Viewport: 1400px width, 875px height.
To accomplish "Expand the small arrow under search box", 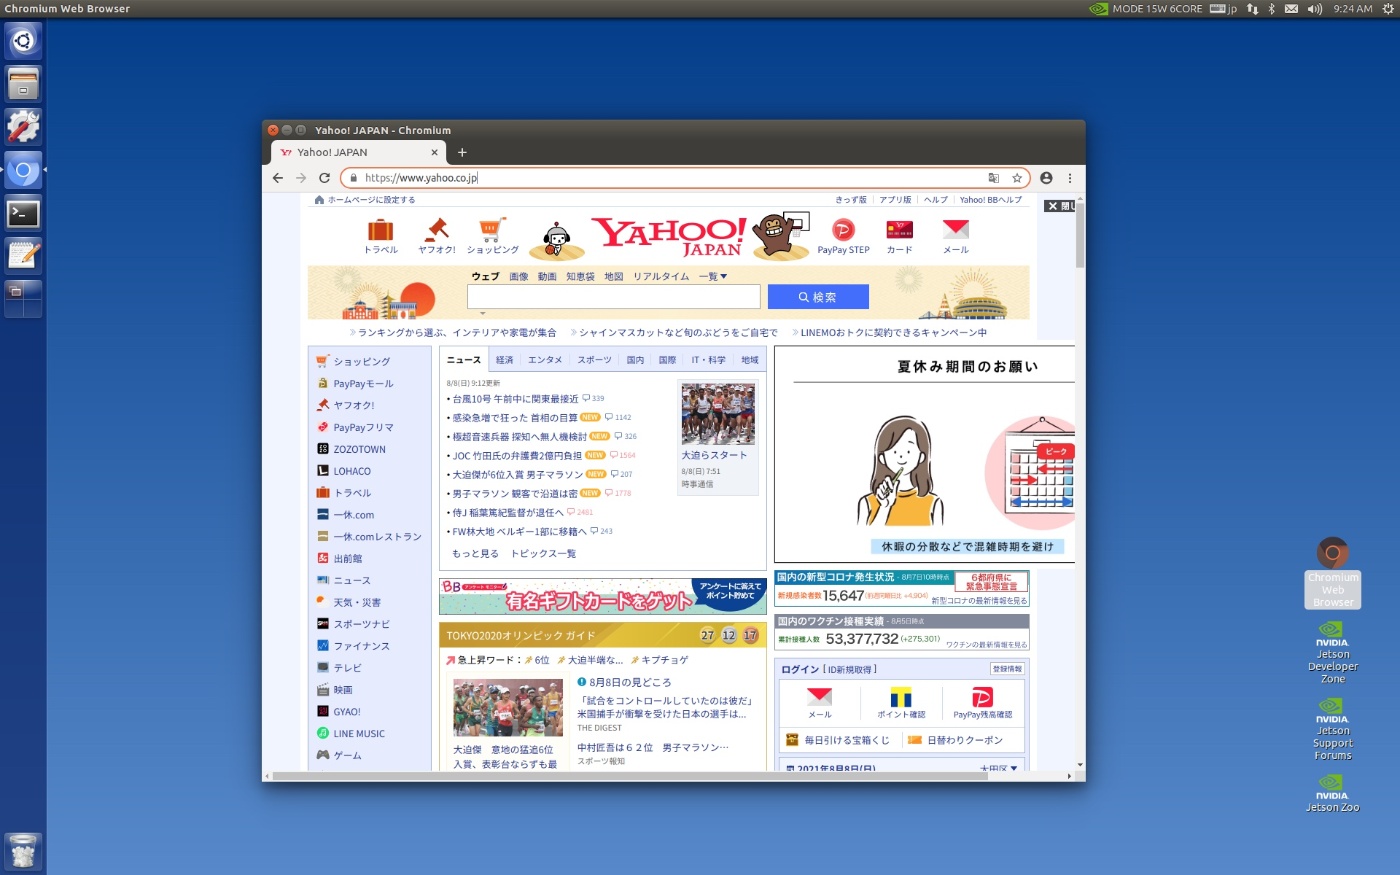I will [483, 313].
